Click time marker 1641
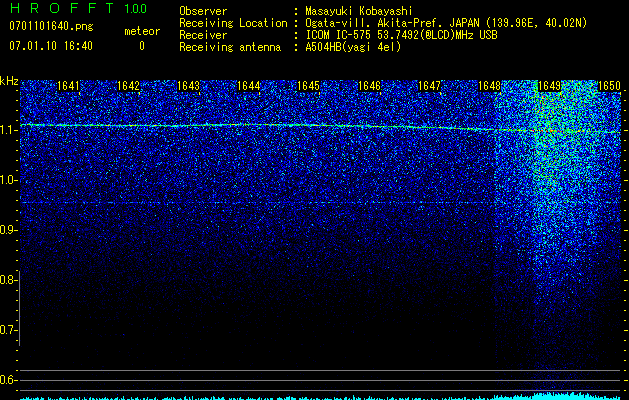 point(69,86)
